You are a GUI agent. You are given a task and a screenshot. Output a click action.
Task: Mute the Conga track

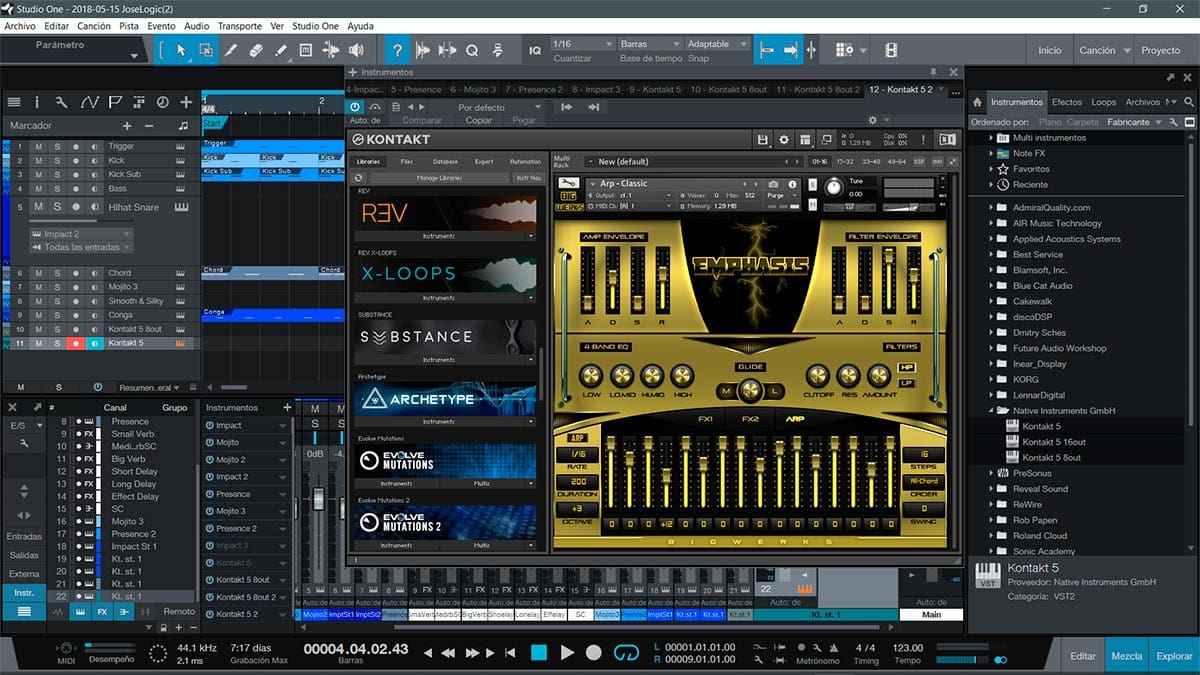coord(38,315)
